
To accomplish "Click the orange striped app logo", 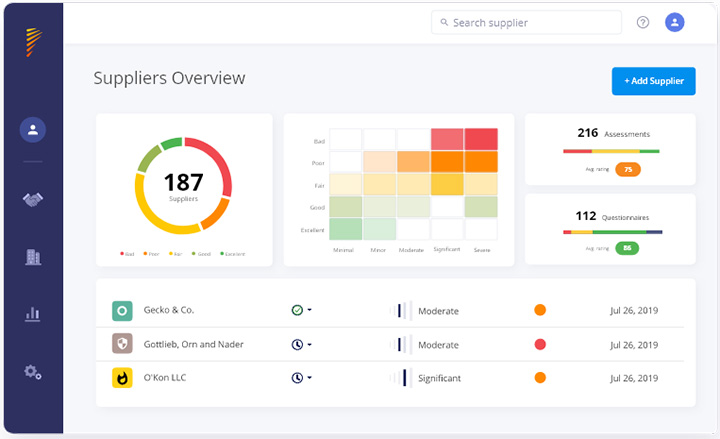I will 33,43.
